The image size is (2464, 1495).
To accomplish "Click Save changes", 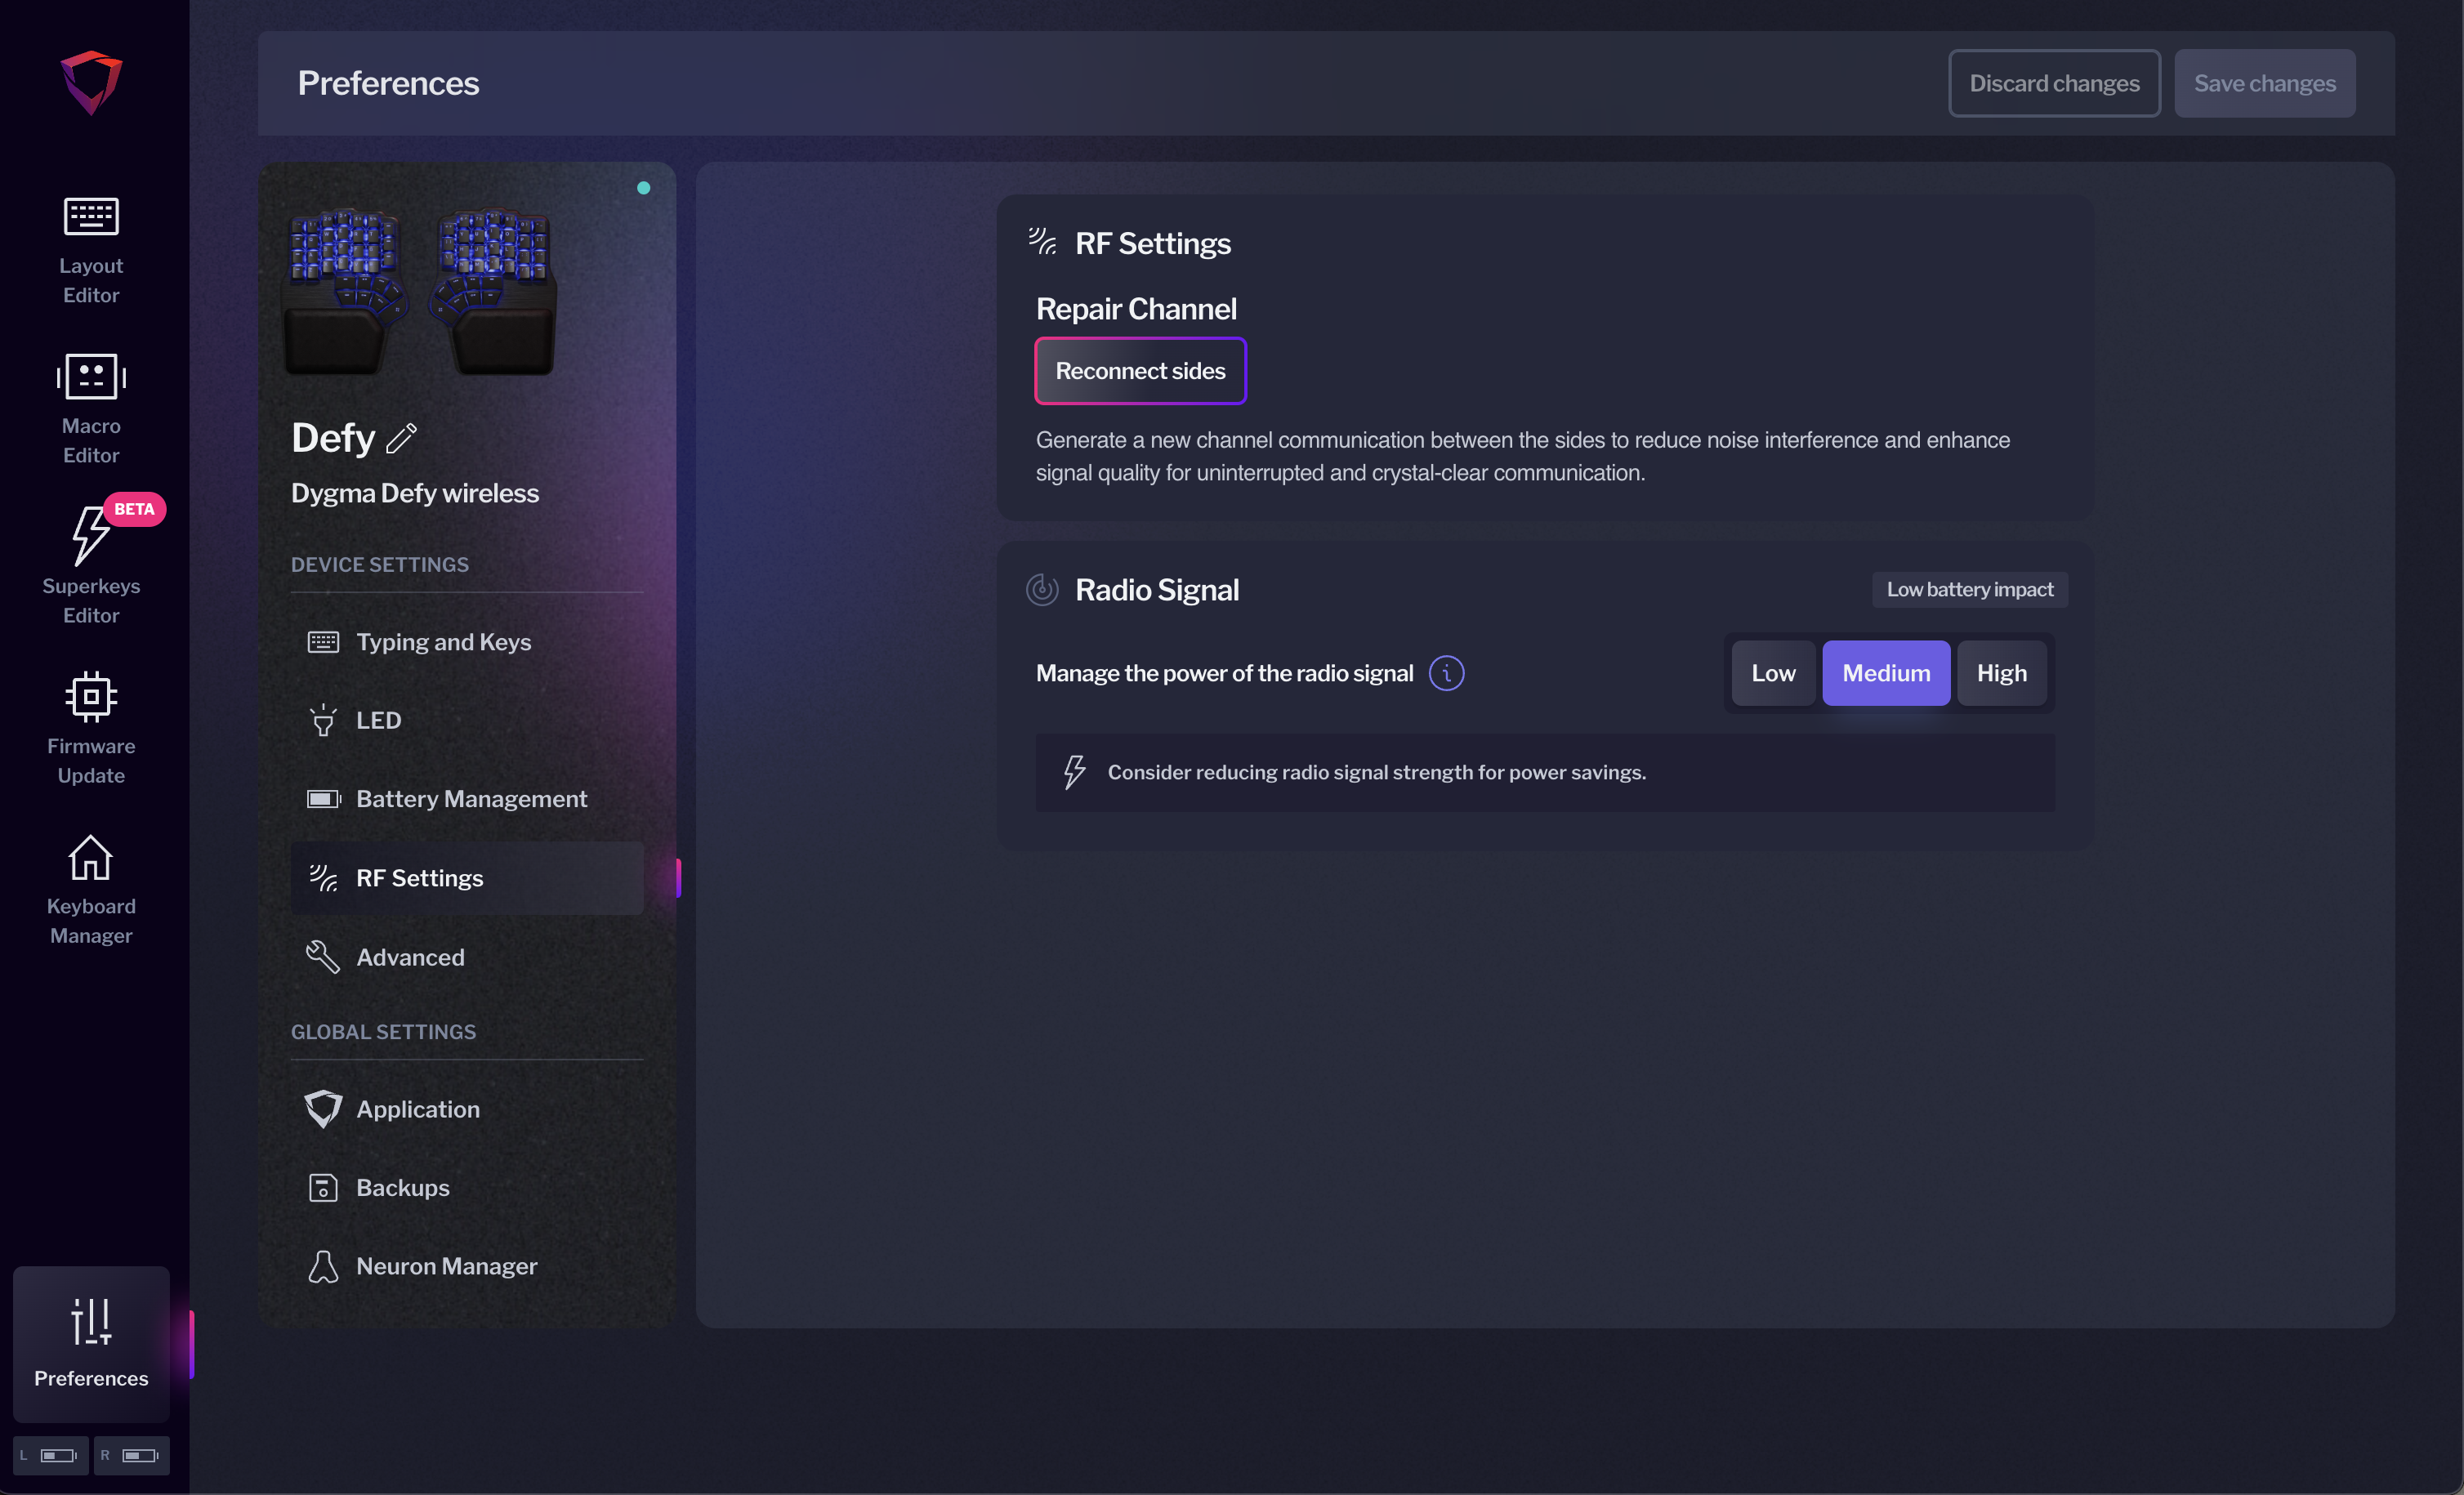I will [x=2265, y=83].
